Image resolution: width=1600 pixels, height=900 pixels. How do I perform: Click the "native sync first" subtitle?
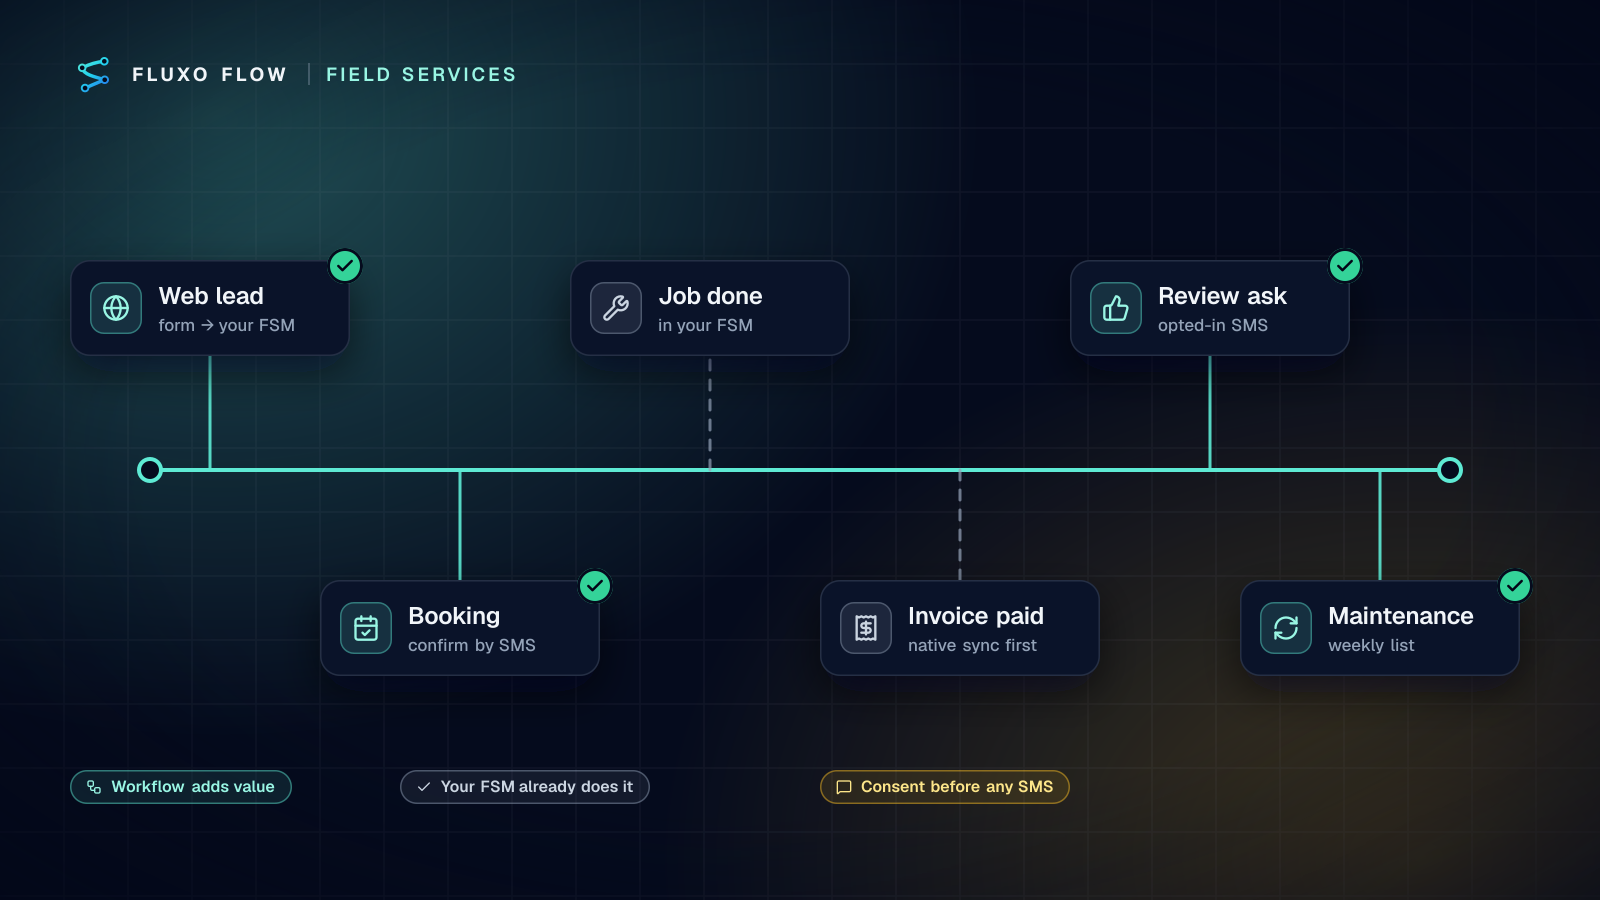[972, 645]
